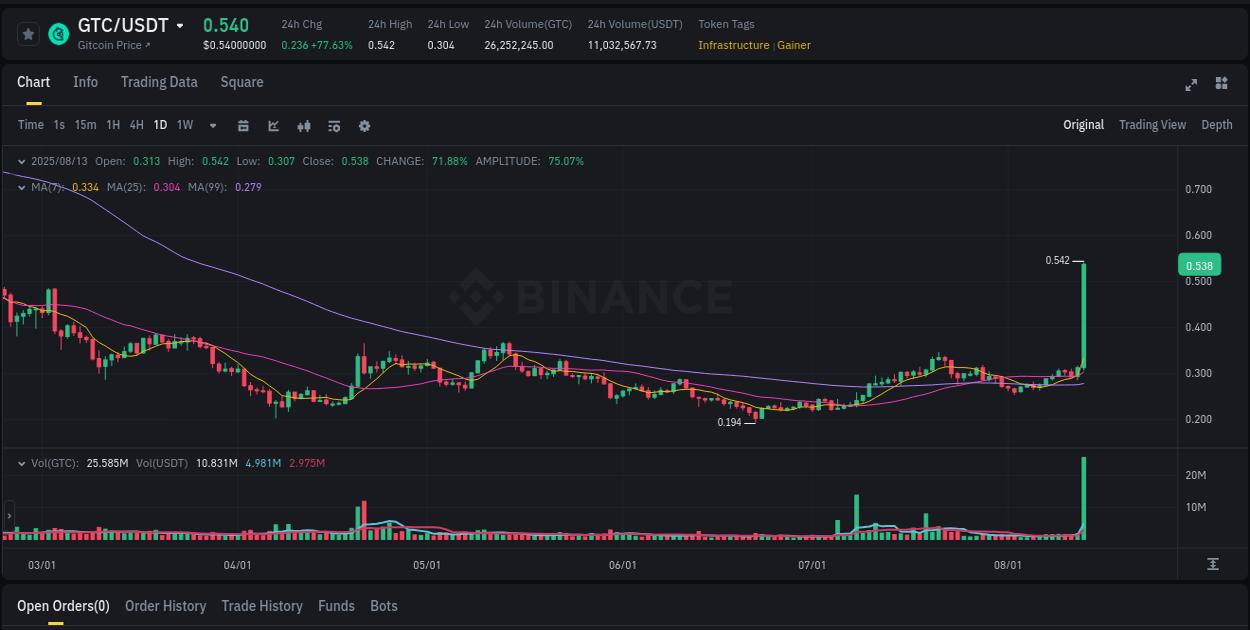Open the widgets layout icon top right
Viewport: 1250px width, 630px height.
[x=1220, y=86]
